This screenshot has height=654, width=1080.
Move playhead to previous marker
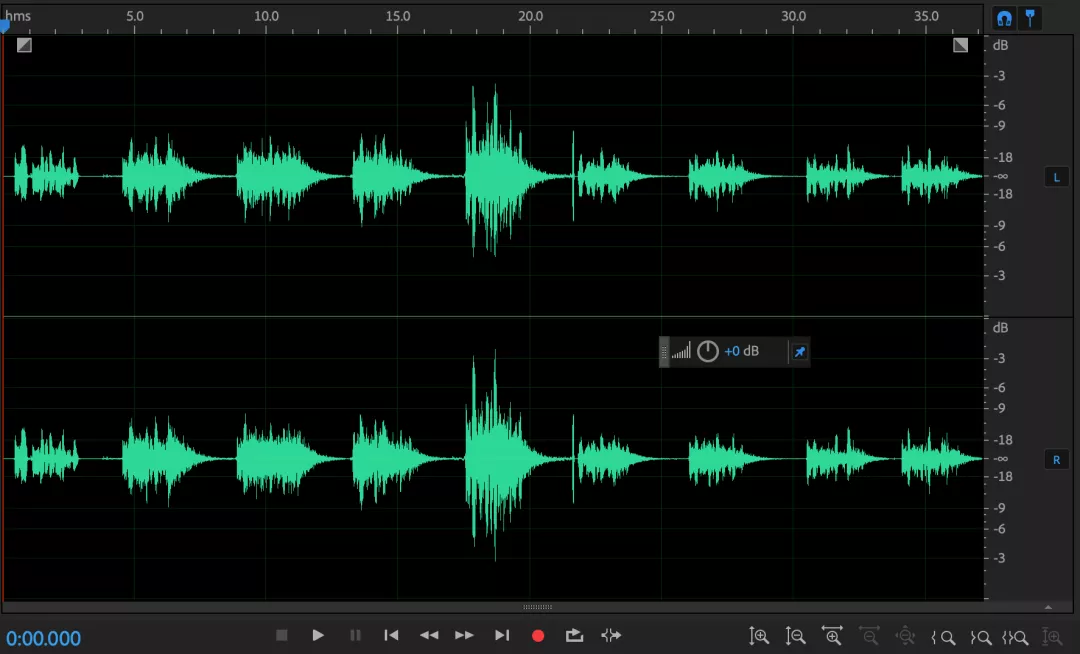pos(391,635)
